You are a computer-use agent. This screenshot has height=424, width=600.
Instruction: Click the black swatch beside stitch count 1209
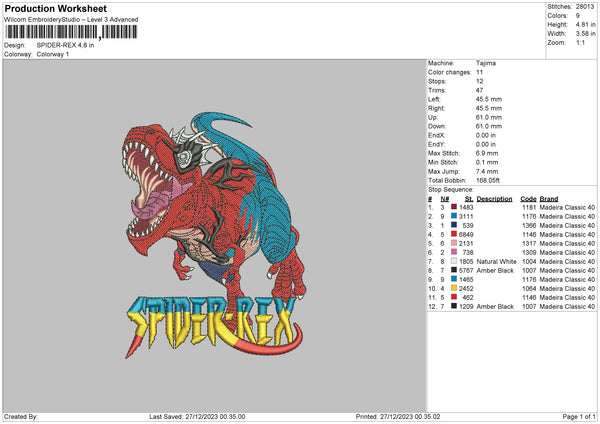coord(454,306)
